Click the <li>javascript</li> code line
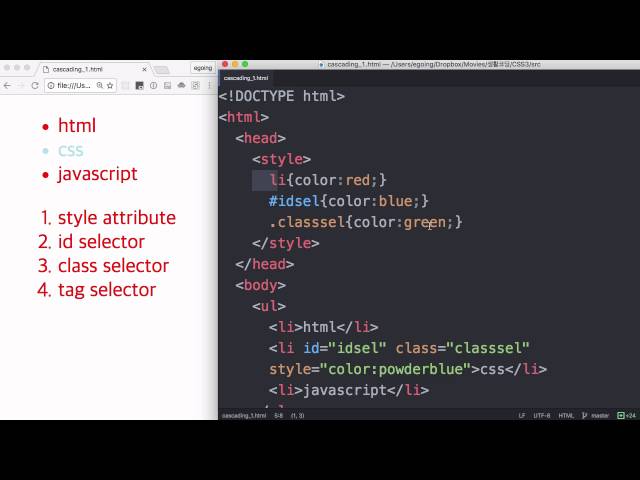 tap(349, 390)
